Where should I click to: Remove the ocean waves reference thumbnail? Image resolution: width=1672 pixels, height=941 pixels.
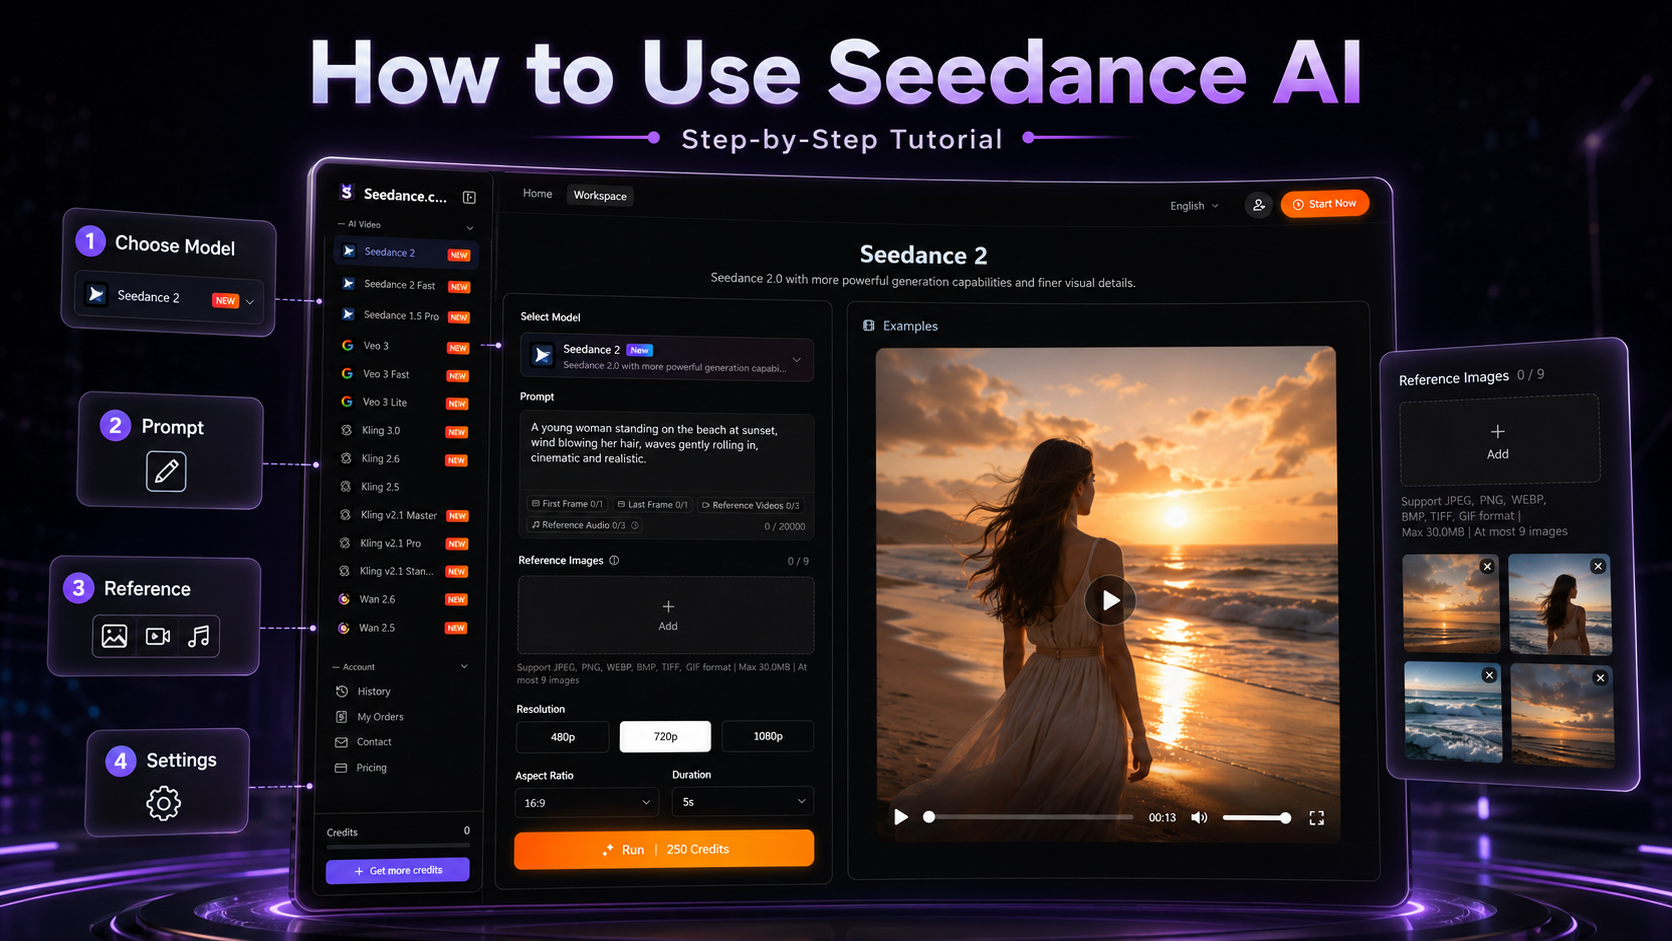point(1489,675)
